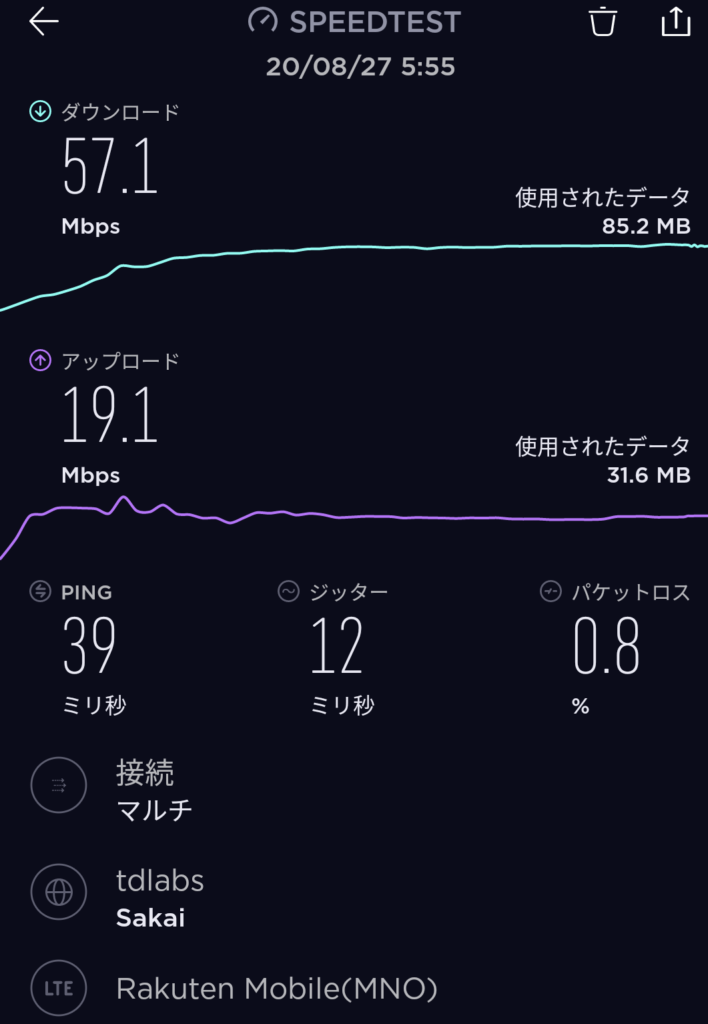Tap the 20/08/27 5:55 timestamp
Viewport: 708px width, 1024px height.
360,67
